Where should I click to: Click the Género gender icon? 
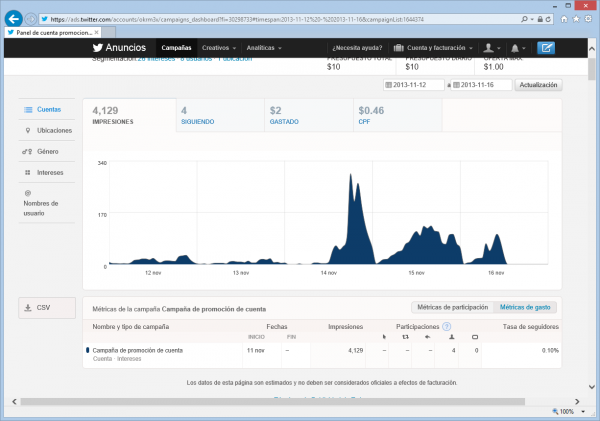tap(27, 152)
